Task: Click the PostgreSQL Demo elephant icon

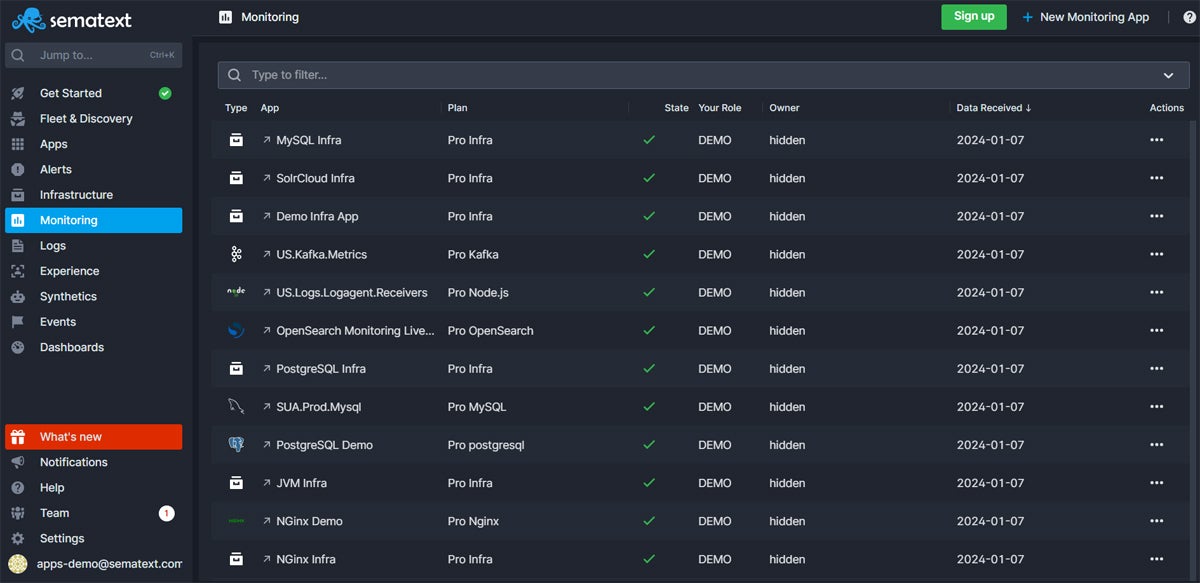Action: click(x=236, y=444)
